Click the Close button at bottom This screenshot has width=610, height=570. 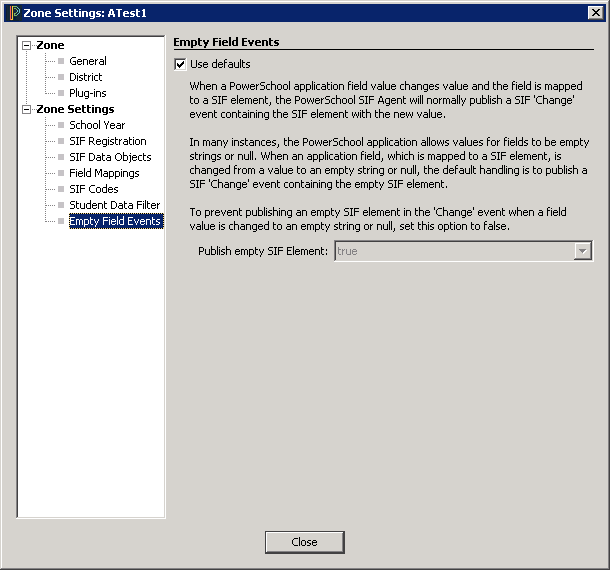click(304, 542)
